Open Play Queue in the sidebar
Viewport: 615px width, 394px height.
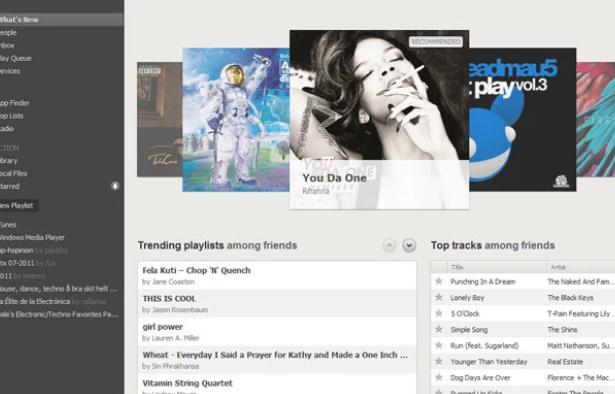coord(16,58)
